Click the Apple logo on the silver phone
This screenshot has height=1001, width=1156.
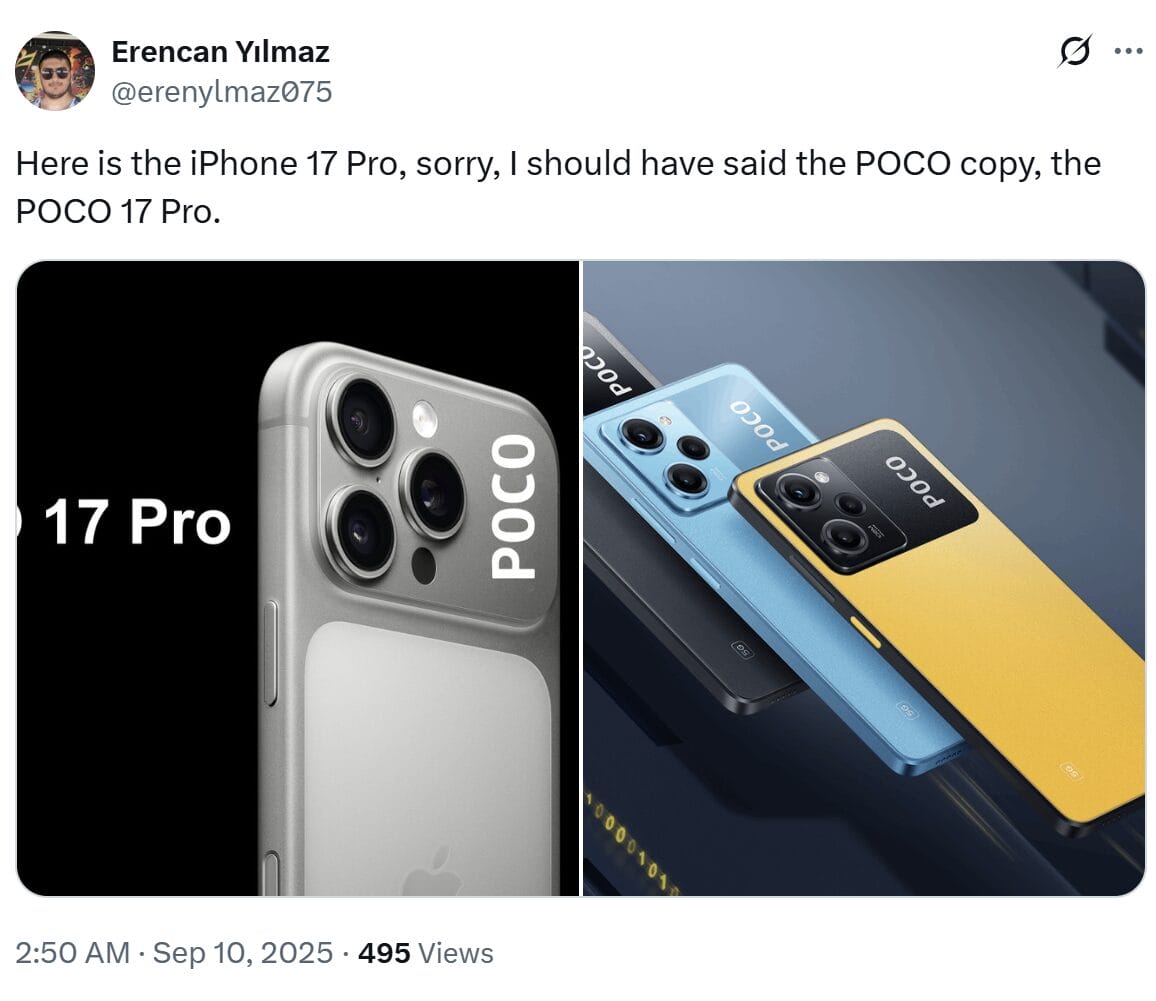(432, 868)
